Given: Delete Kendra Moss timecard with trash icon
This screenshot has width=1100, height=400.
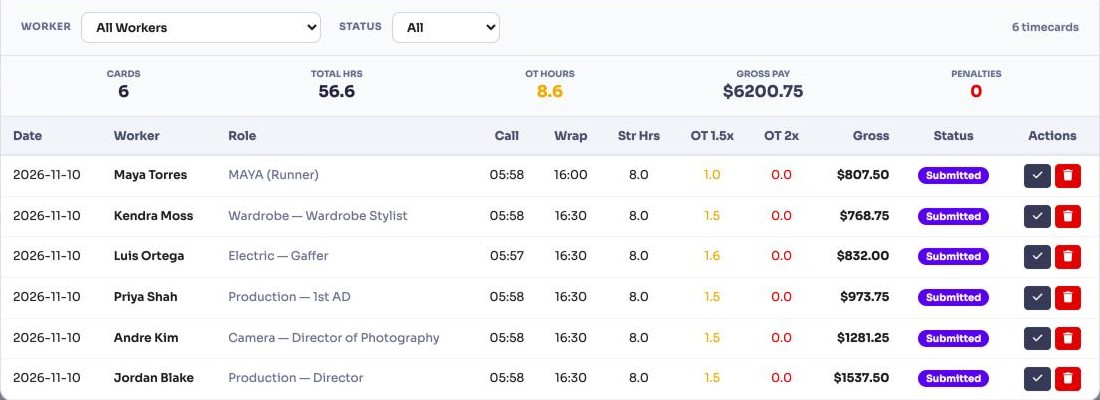Looking at the screenshot, I should tap(1068, 216).
